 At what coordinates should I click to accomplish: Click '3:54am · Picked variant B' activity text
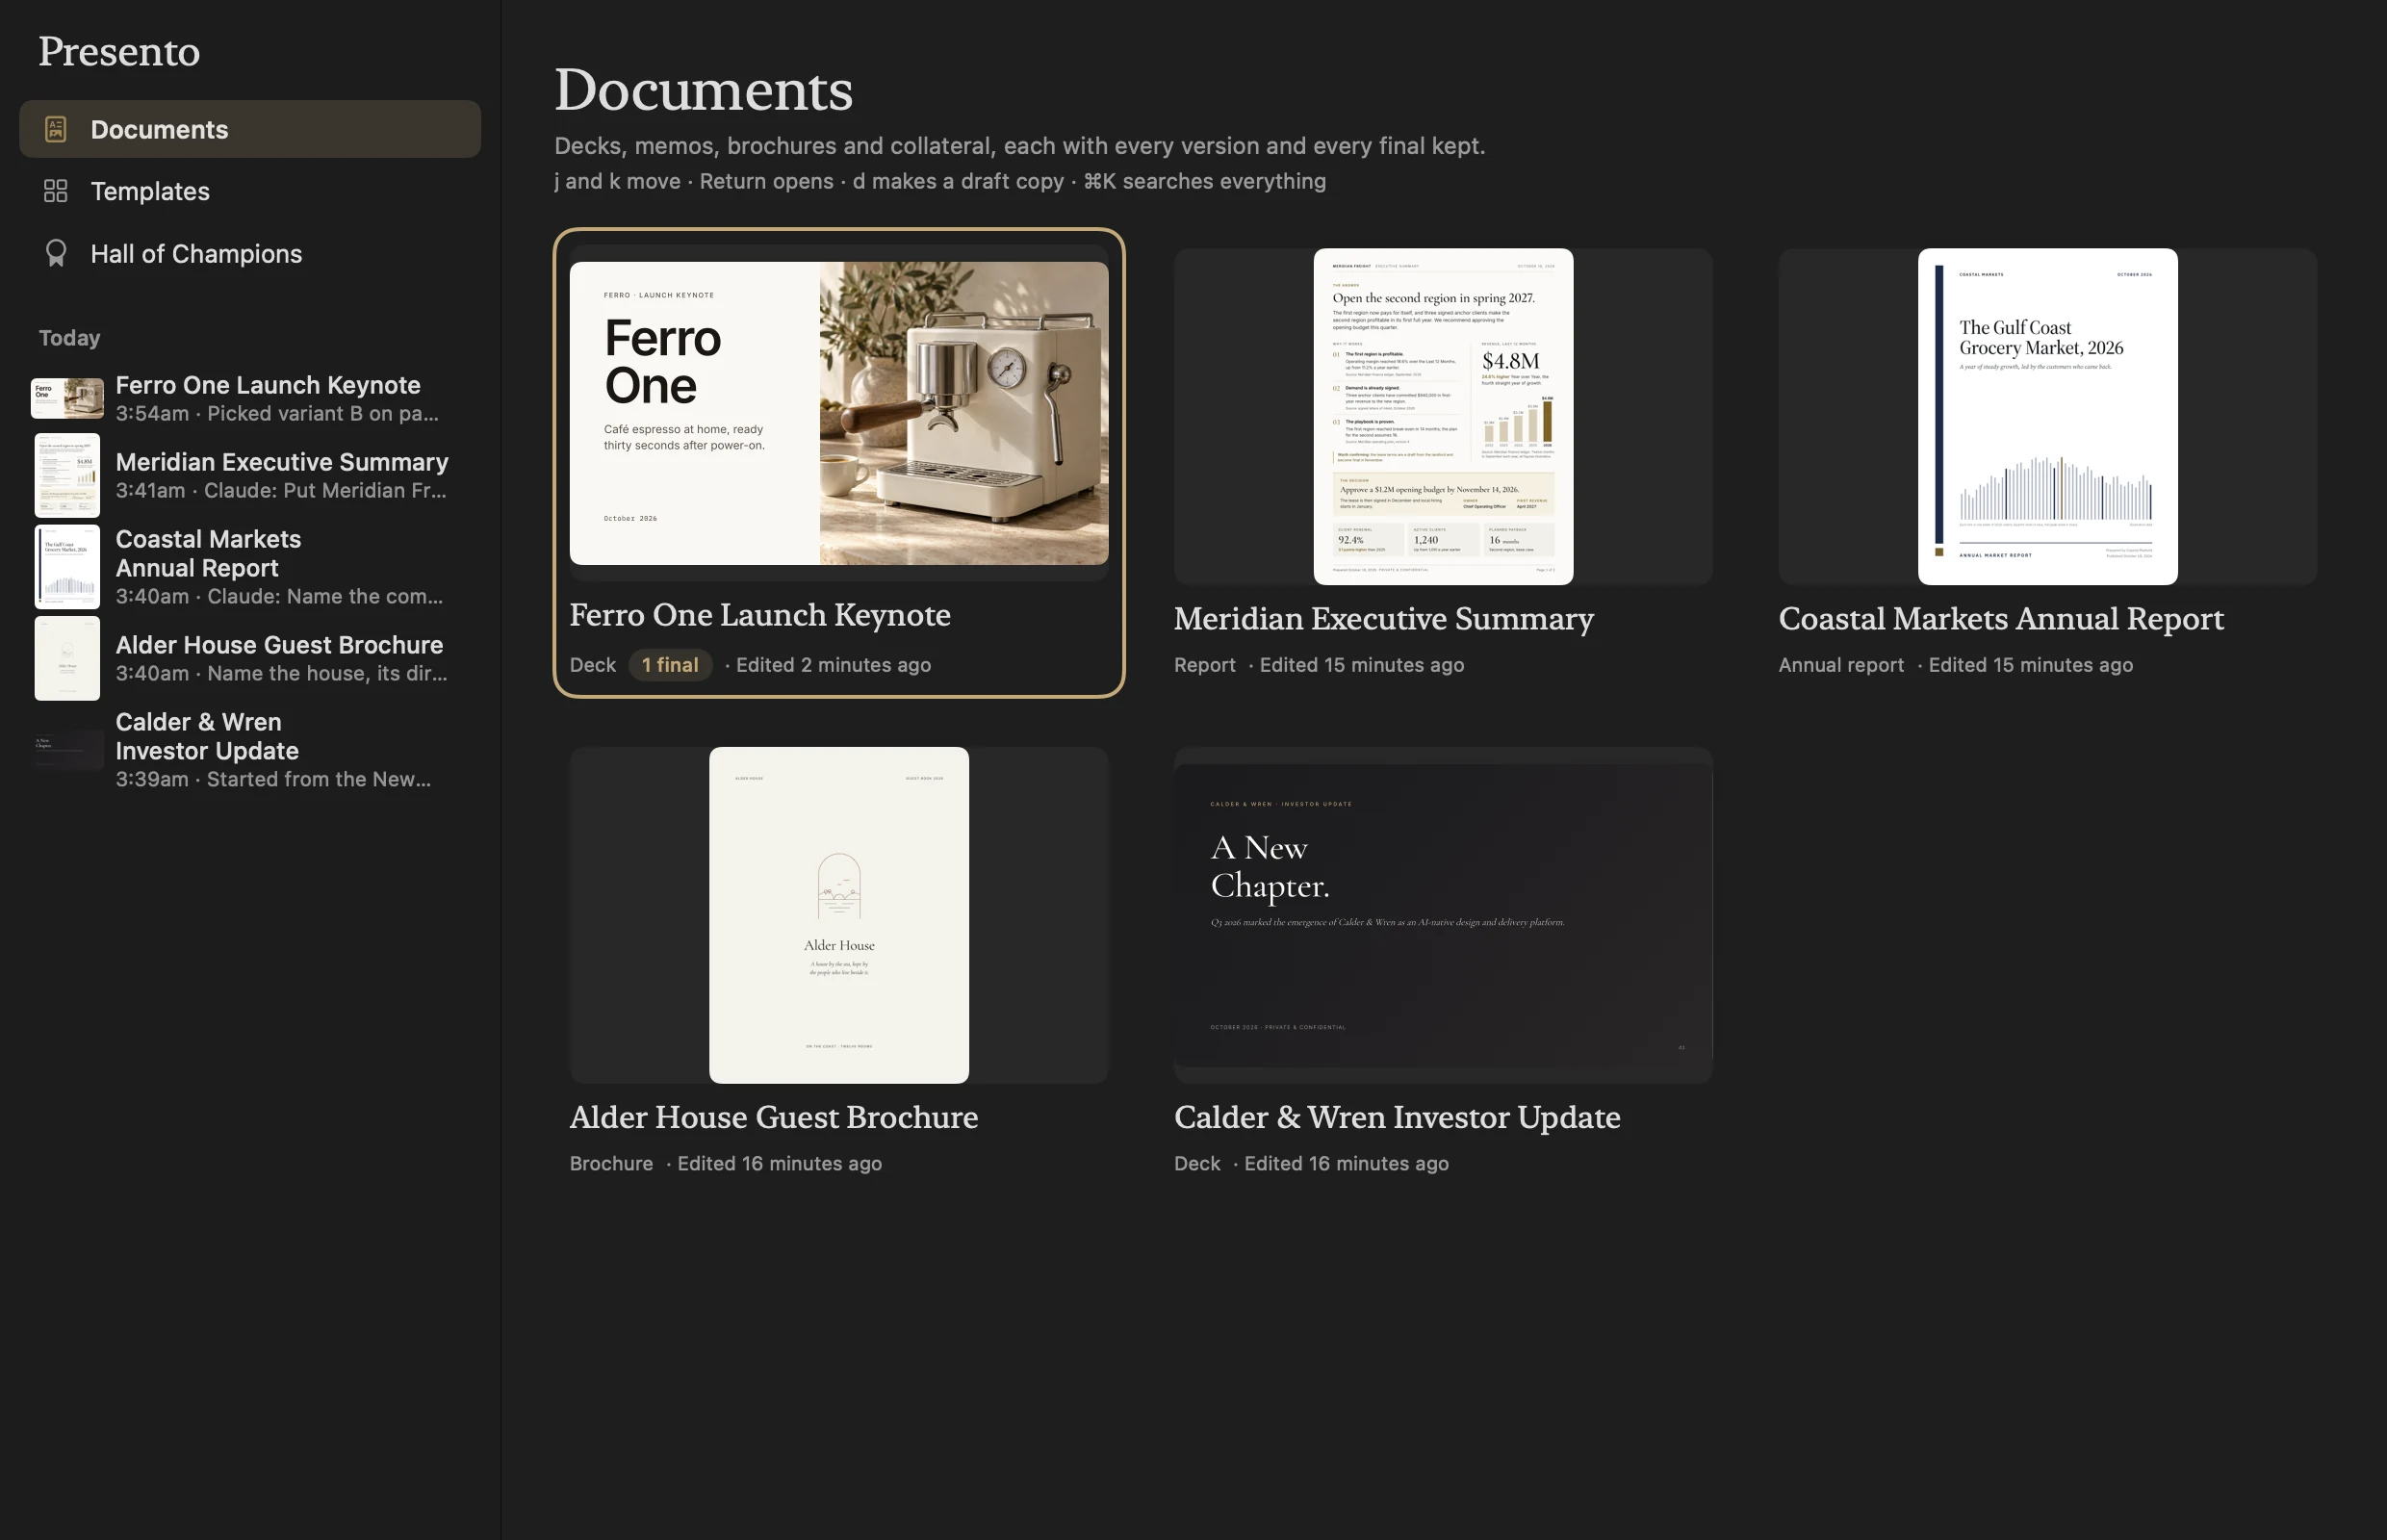coord(277,413)
